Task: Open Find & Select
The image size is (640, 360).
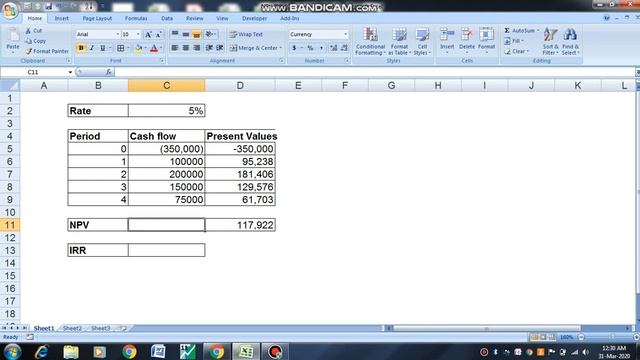Action: (570, 41)
